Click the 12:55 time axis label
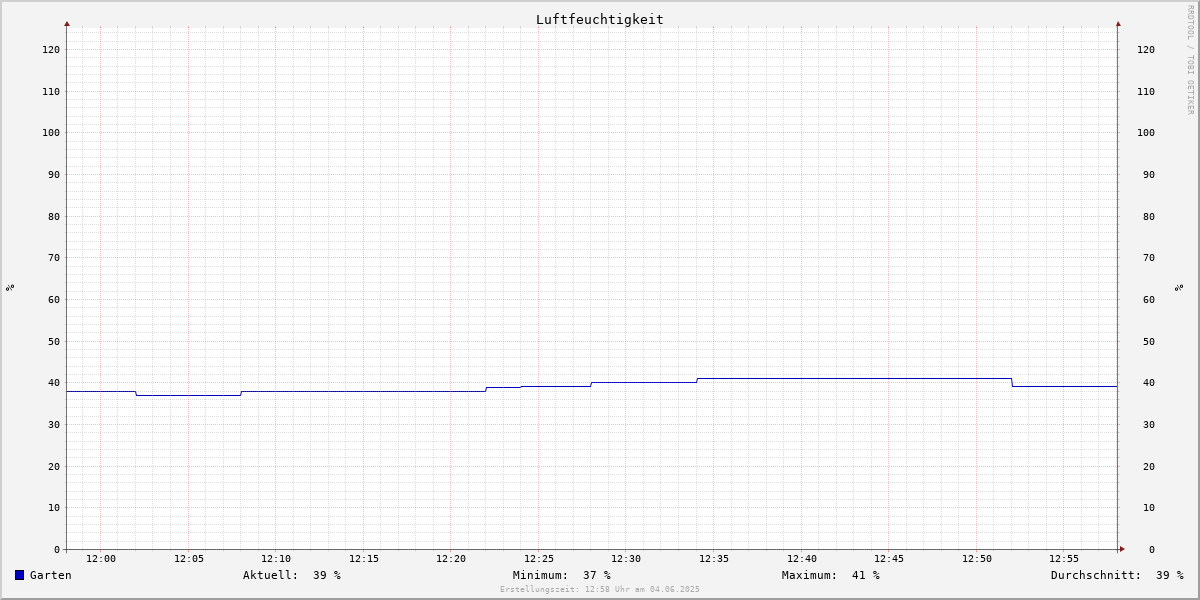 pos(1064,559)
